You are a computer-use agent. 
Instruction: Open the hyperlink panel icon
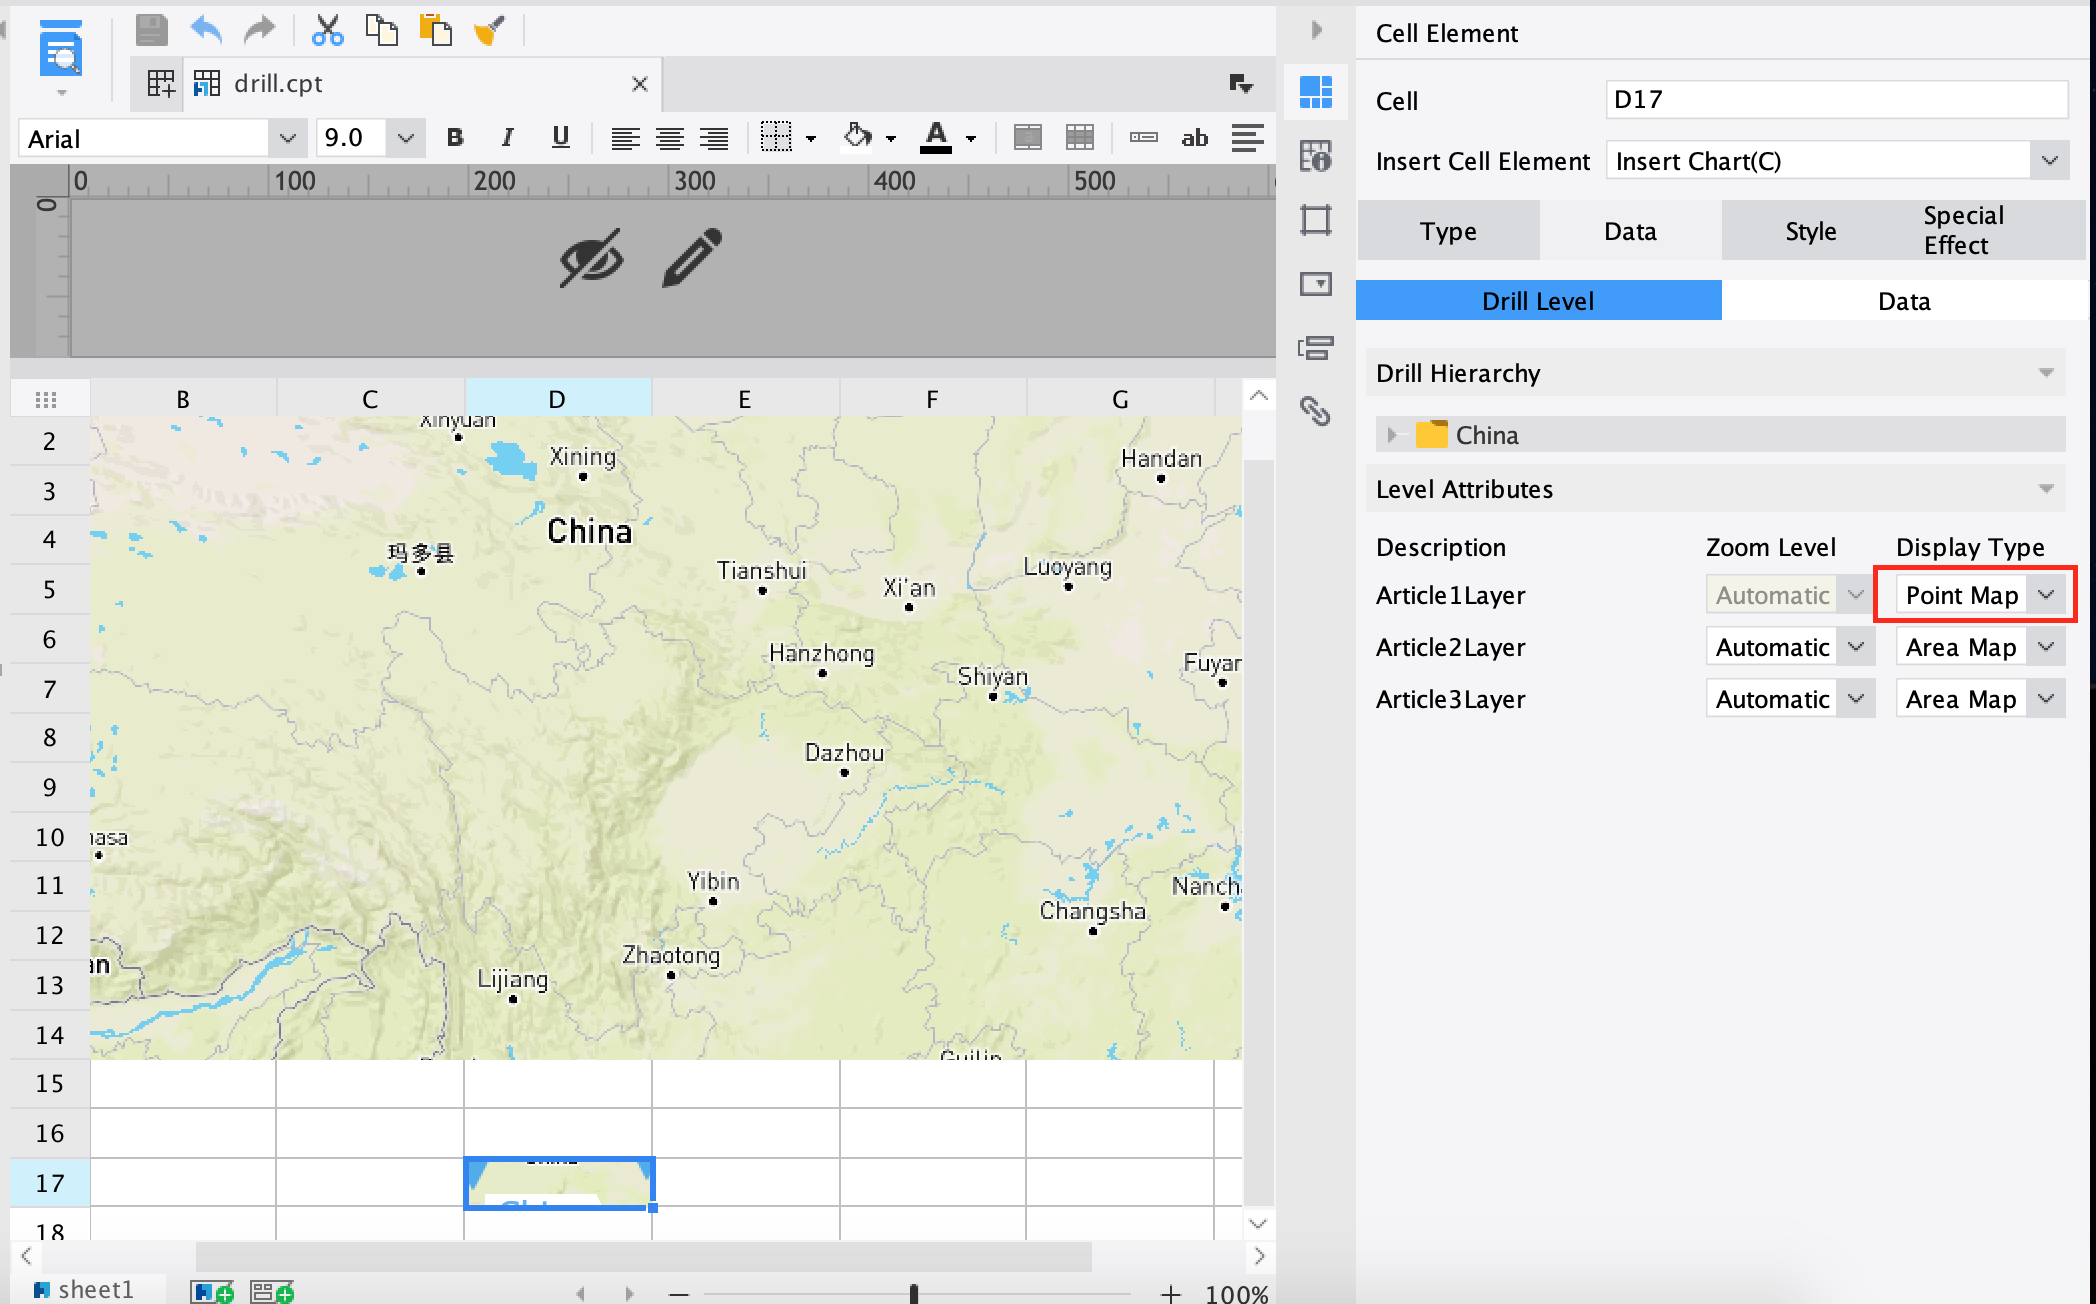1316,411
